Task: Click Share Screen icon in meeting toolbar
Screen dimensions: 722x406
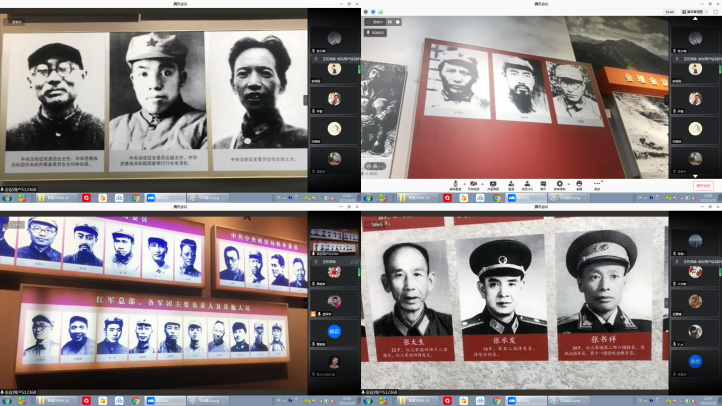Action: tap(493, 184)
